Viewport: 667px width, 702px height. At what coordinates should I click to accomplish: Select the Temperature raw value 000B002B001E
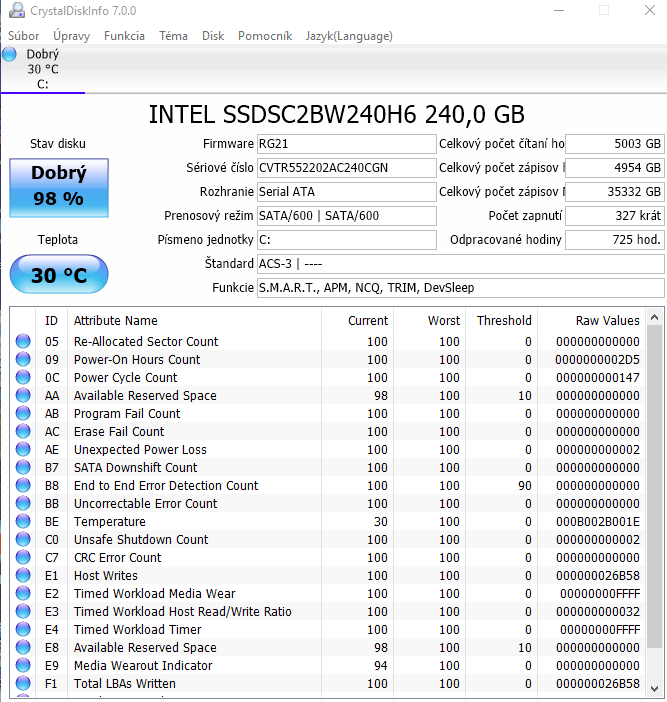pos(598,521)
